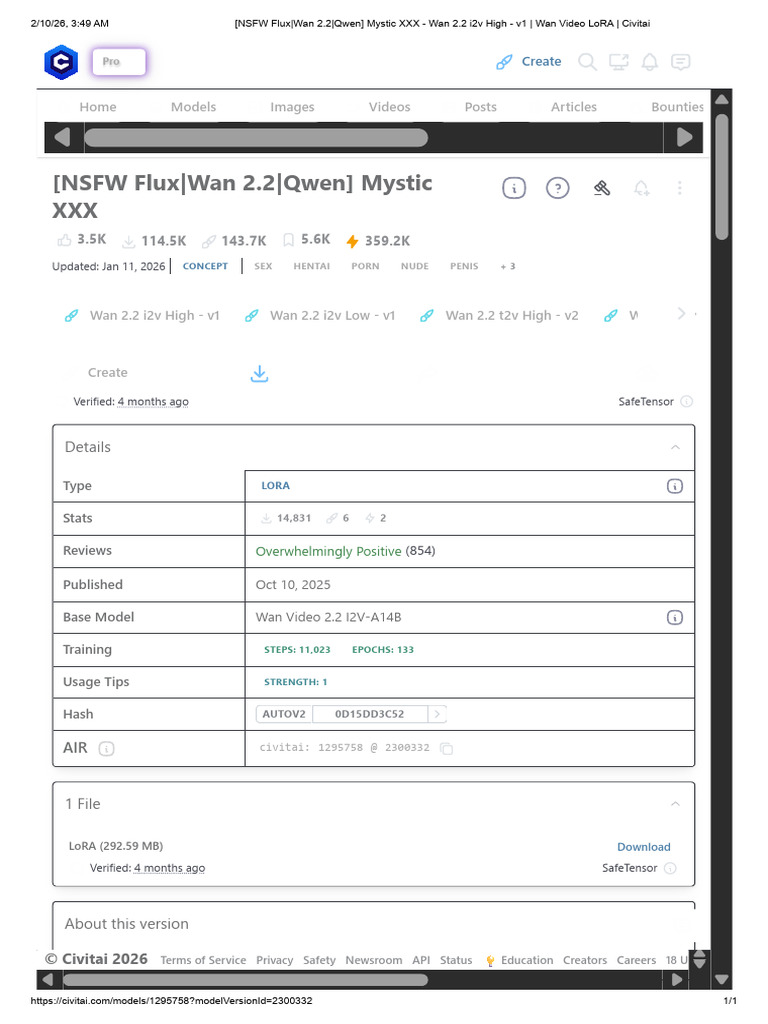Toggle model notifications bell-plus icon
Viewport: 768px width, 1024px height.
[641, 188]
